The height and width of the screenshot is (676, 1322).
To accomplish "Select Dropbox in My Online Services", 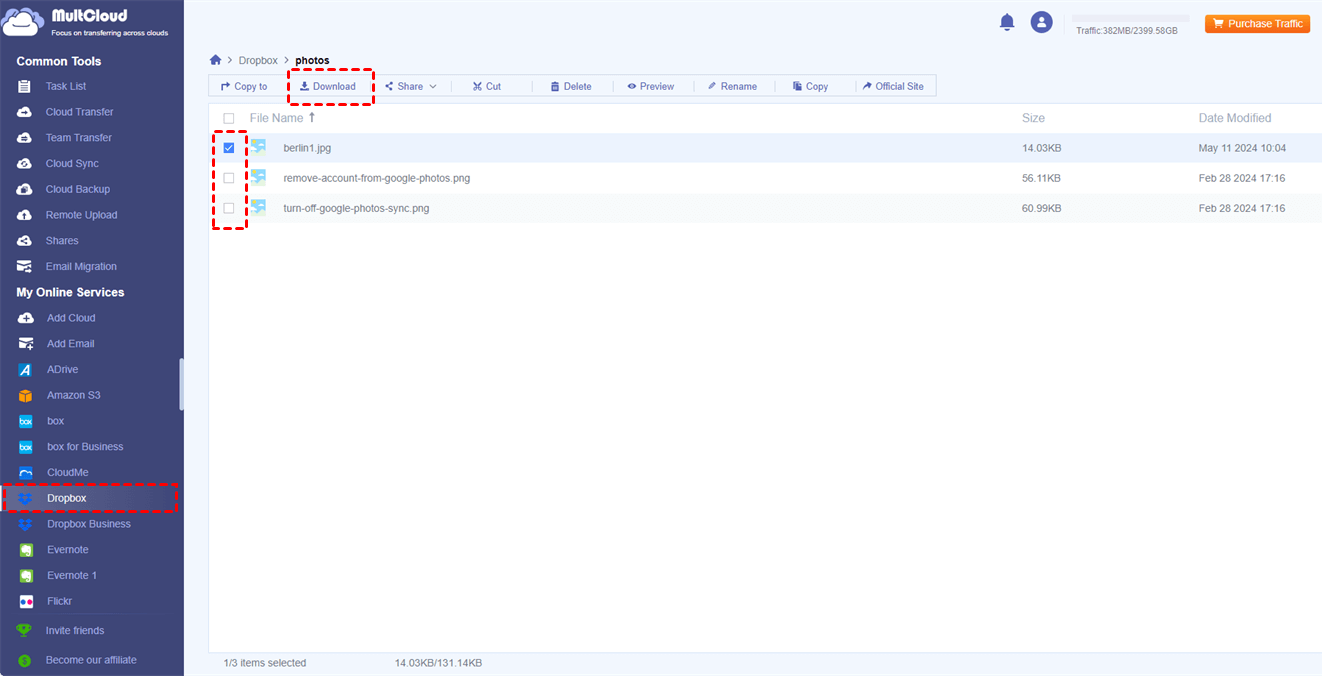I will (92, 498).
